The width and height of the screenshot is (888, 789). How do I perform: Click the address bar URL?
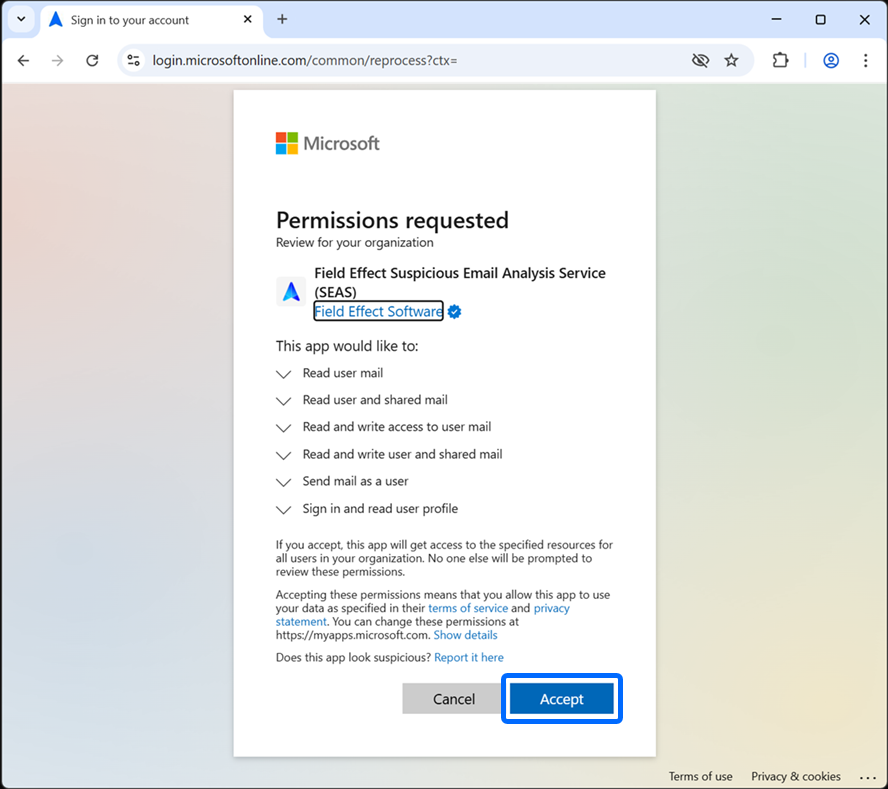point(305,60)
